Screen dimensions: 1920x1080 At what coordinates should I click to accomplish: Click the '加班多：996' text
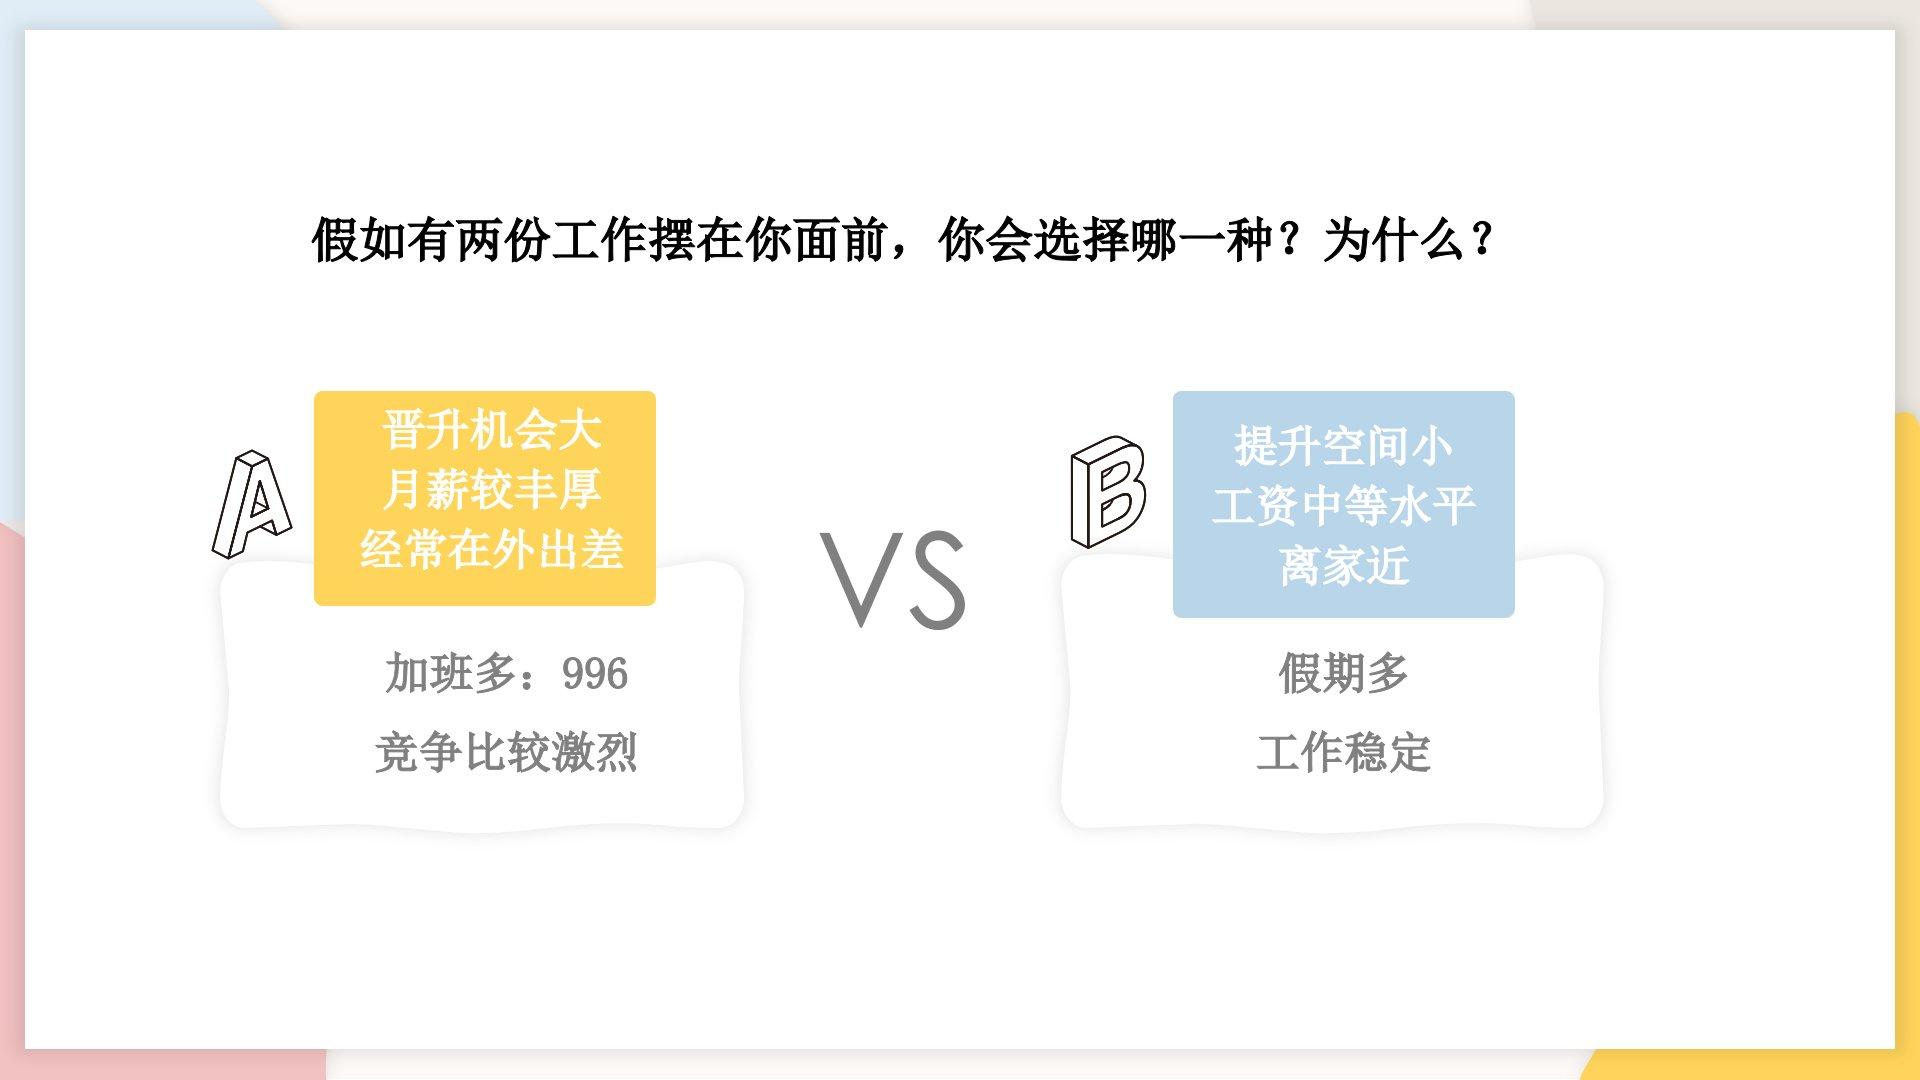pos(506,674)
